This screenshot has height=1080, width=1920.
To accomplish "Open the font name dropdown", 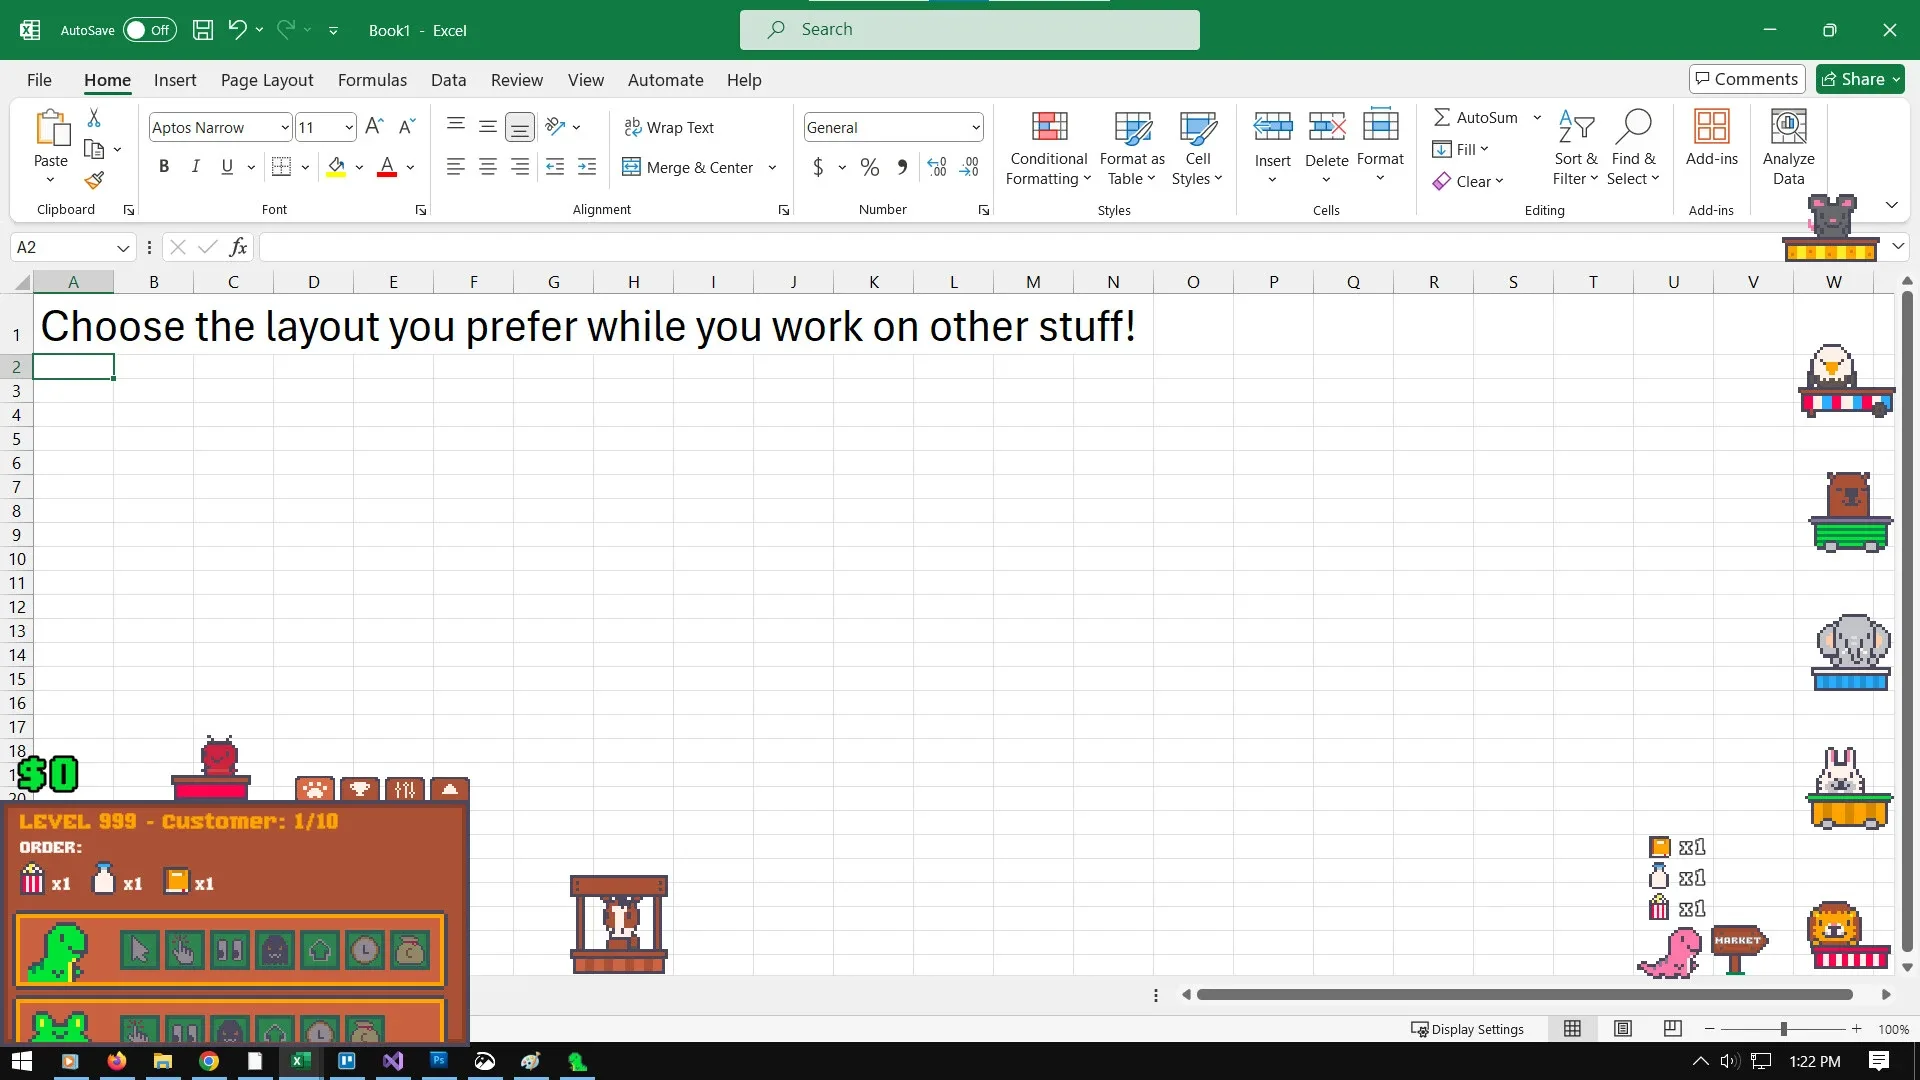I will [284, 127].
